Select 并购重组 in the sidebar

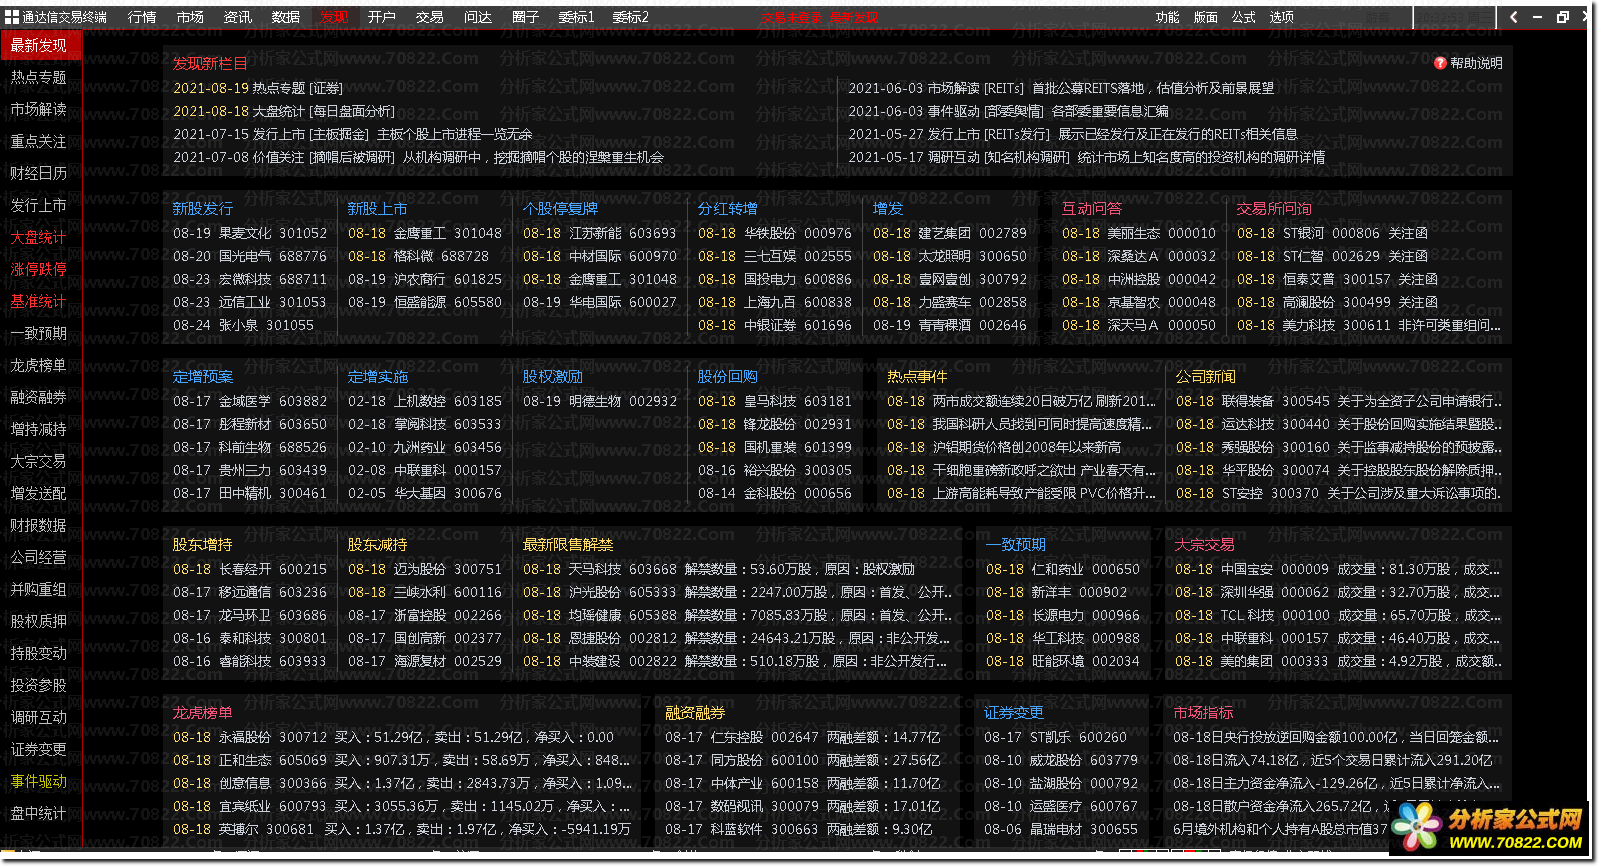[x=39, y=589]
